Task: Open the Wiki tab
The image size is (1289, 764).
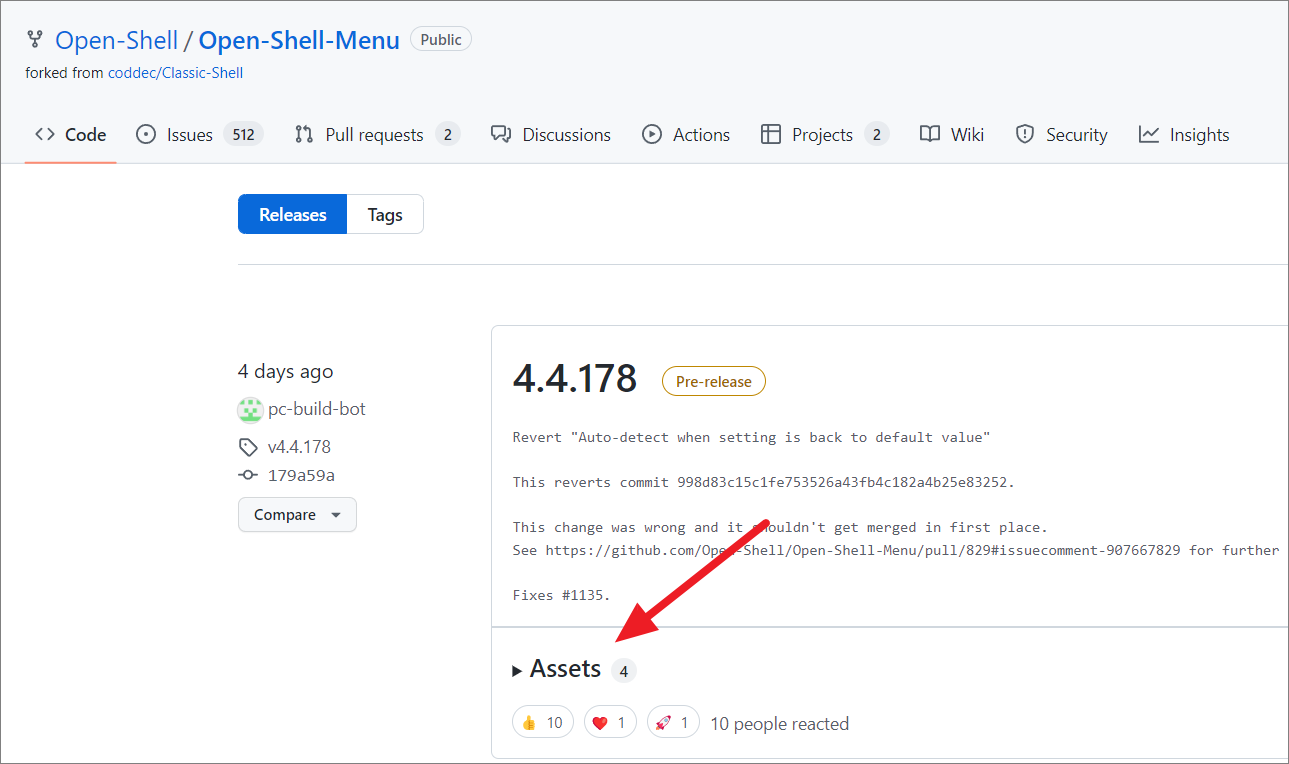Action: (952, 134)
